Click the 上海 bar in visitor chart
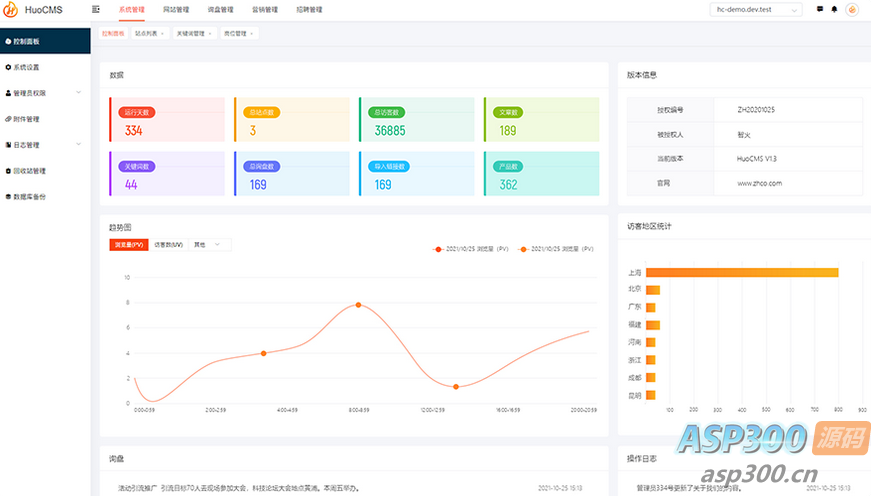Image resolution: width=871 pixels, height=496 pixels. point(741,272)
